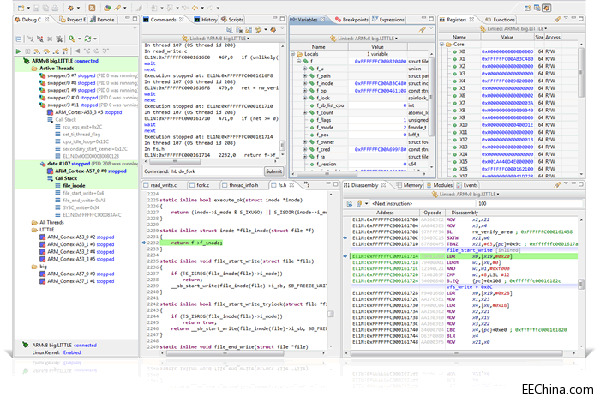Click the Save icon in the main toolbar
Screen dimensions: 600x403
[x=36, y=8]
